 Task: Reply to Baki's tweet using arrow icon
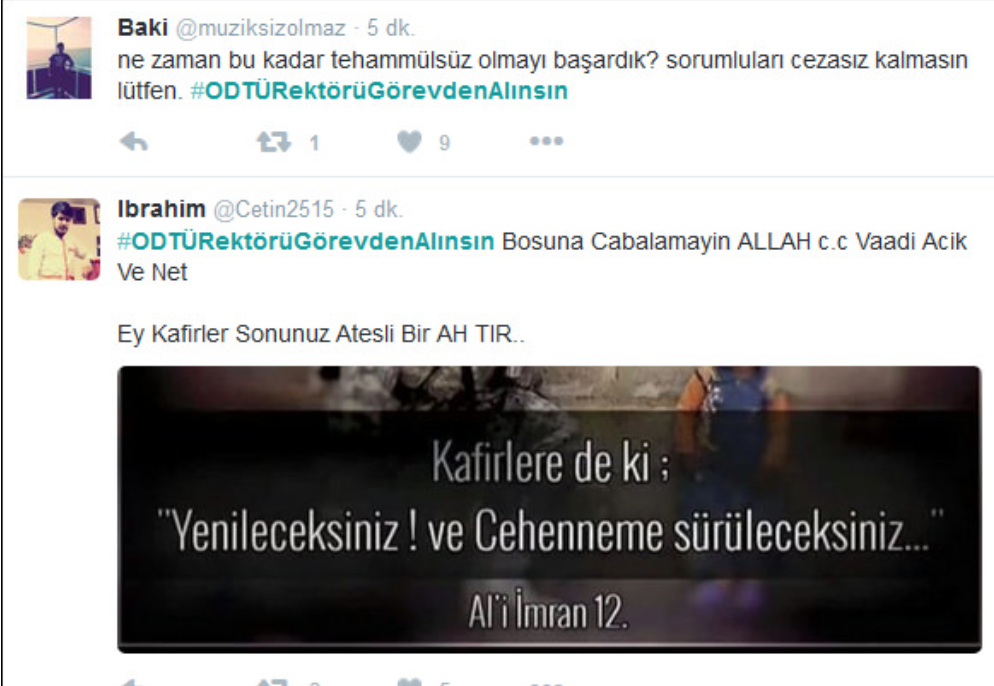tap(134, 141)
